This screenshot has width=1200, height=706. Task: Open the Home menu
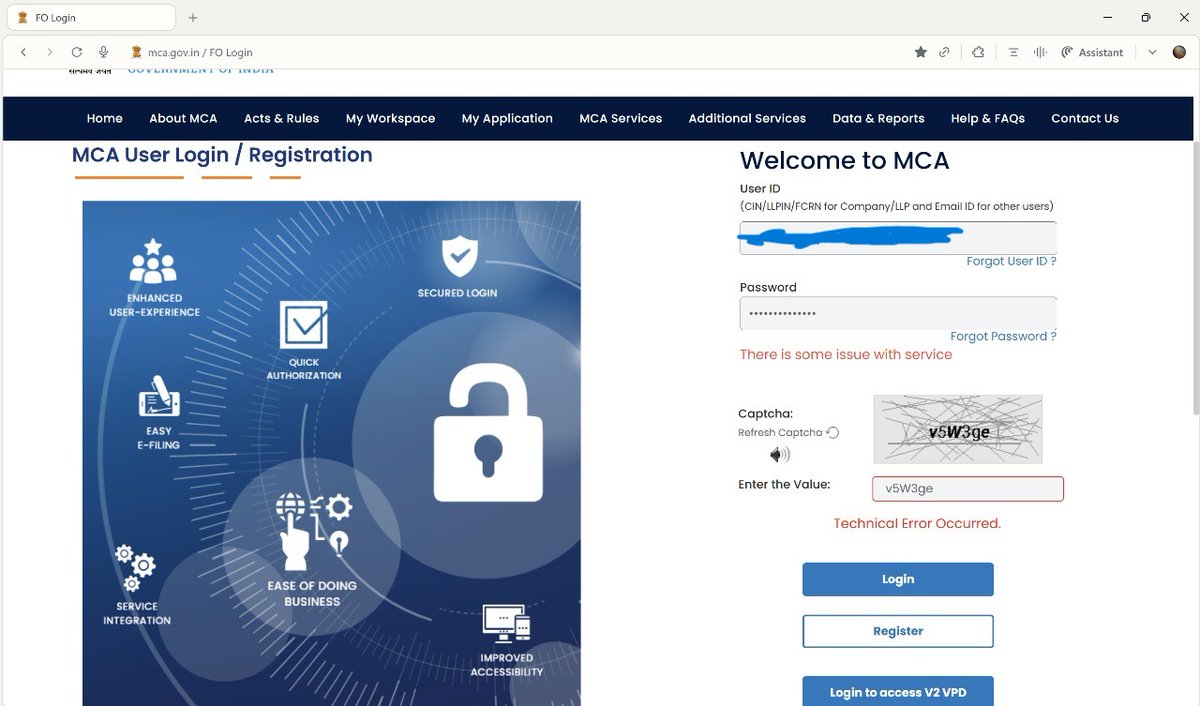[x=105, y=118]
